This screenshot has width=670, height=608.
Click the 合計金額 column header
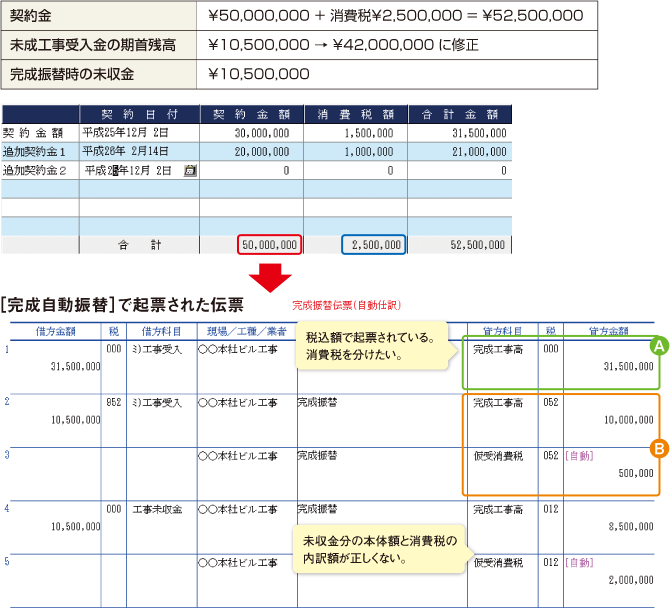coord(459,113)
